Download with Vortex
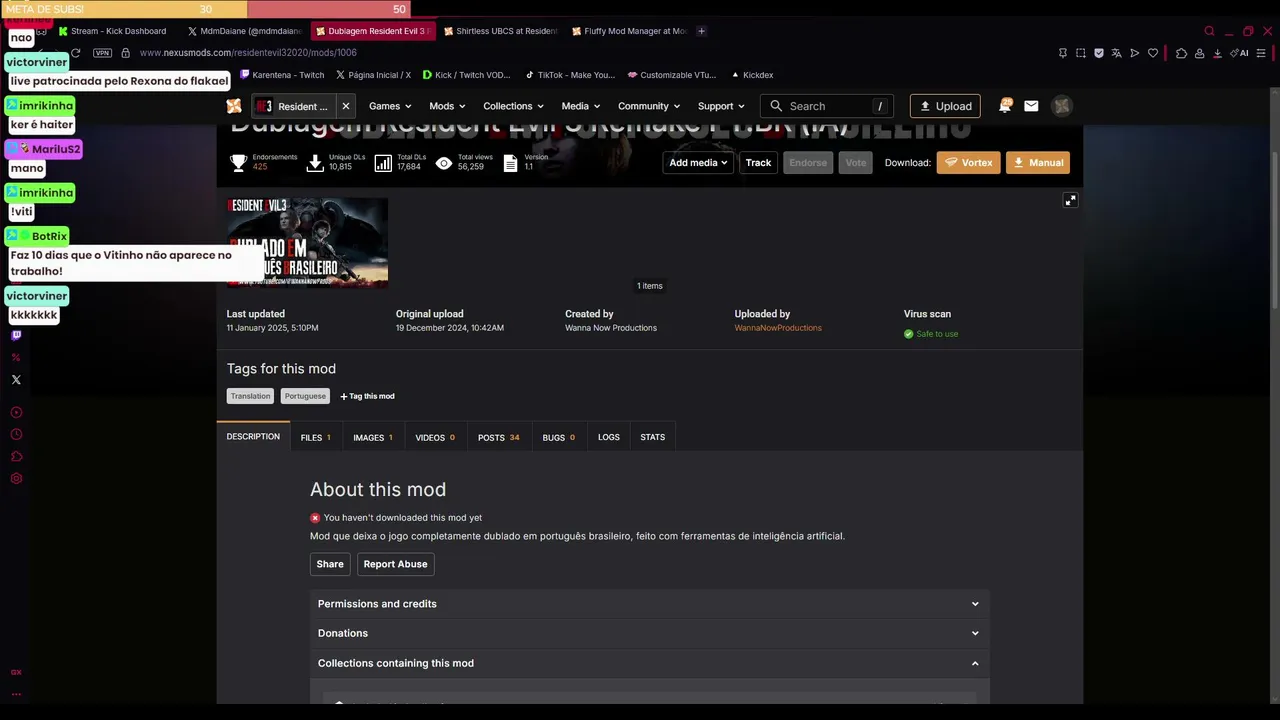1280x720 pixels. [x=968, y=163]
